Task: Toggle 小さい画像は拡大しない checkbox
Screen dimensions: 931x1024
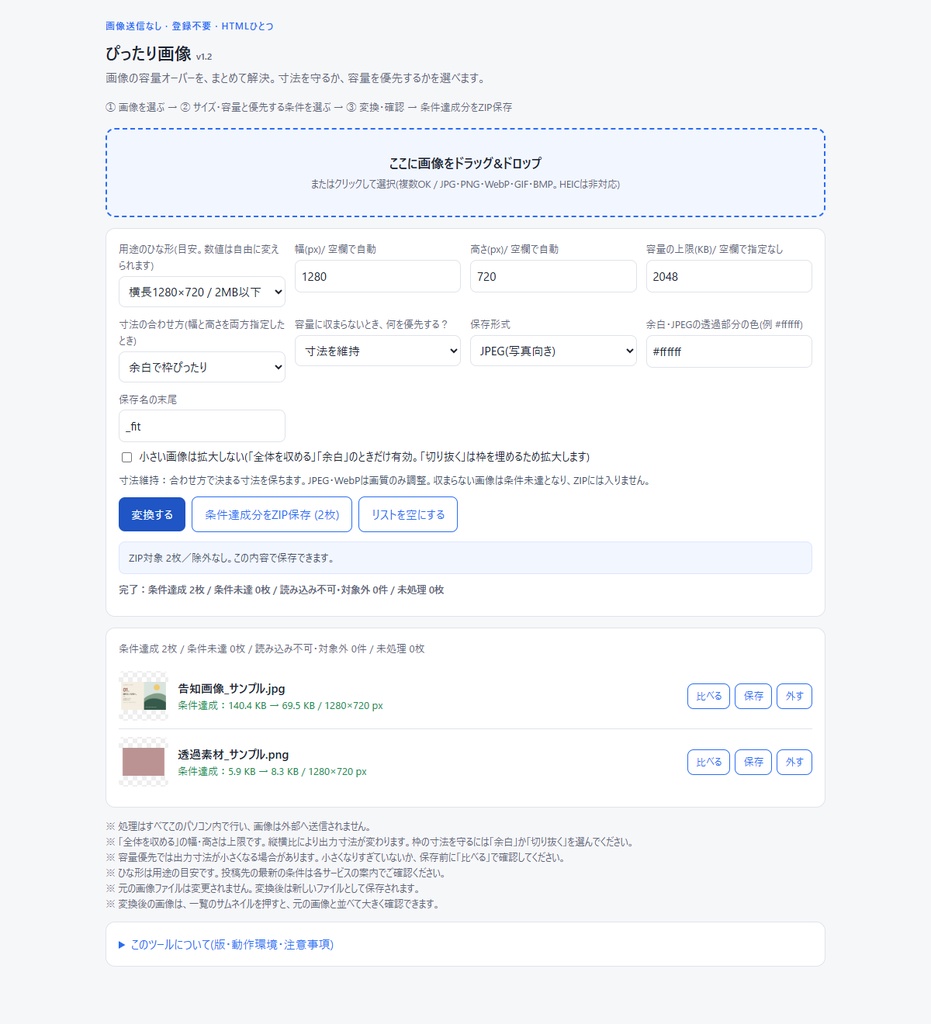Action: click(x=127, y=457)
